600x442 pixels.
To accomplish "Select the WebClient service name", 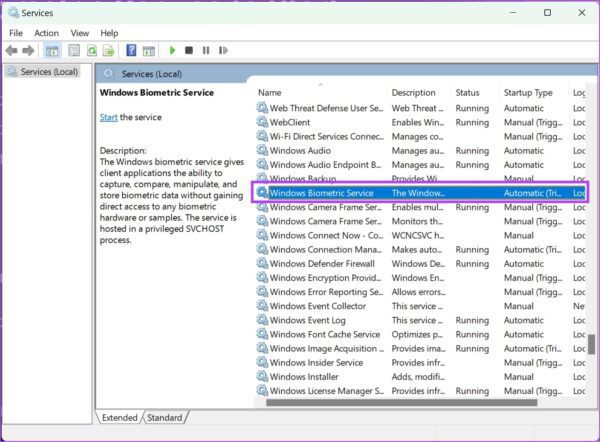I will tap(290, 122).
